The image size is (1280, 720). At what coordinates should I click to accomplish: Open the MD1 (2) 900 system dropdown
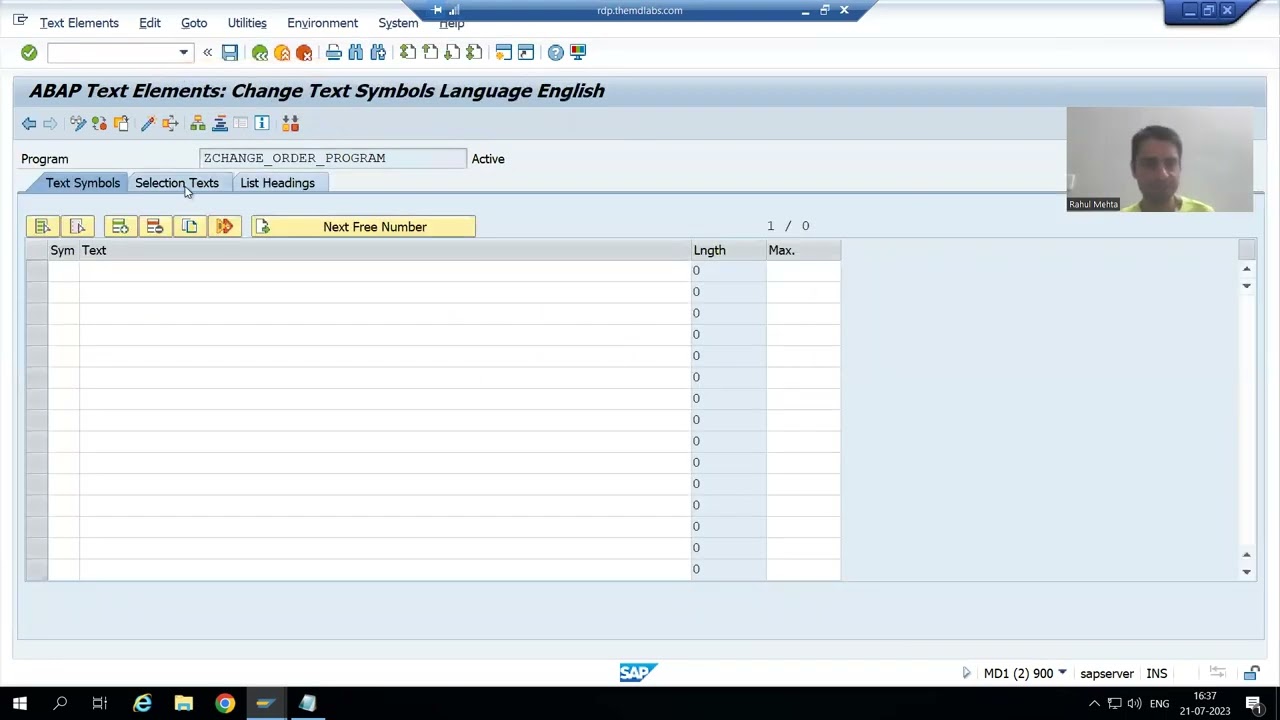(1062, 673)
